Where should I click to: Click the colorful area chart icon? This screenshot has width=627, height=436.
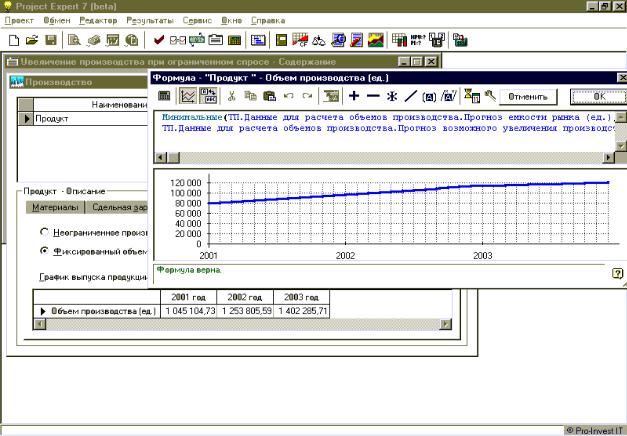pos(376,40)
